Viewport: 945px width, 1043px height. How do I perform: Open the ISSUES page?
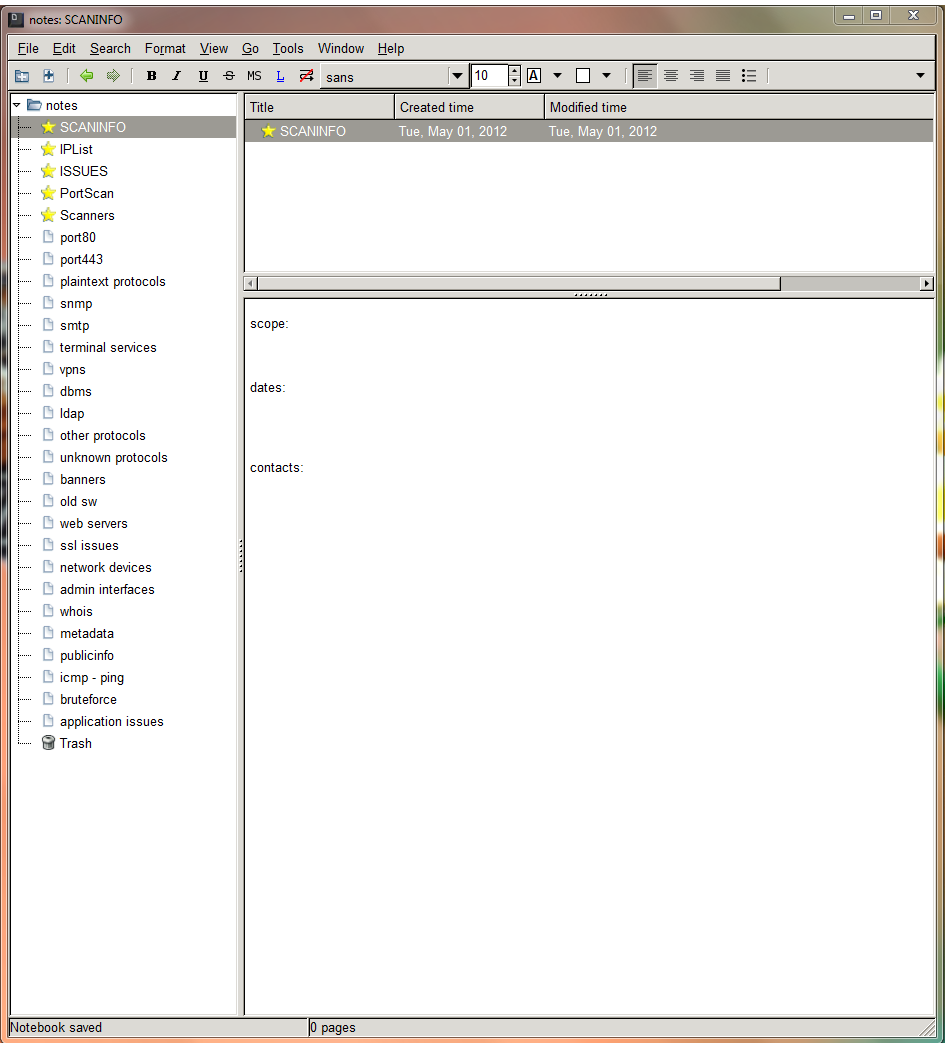83,171
